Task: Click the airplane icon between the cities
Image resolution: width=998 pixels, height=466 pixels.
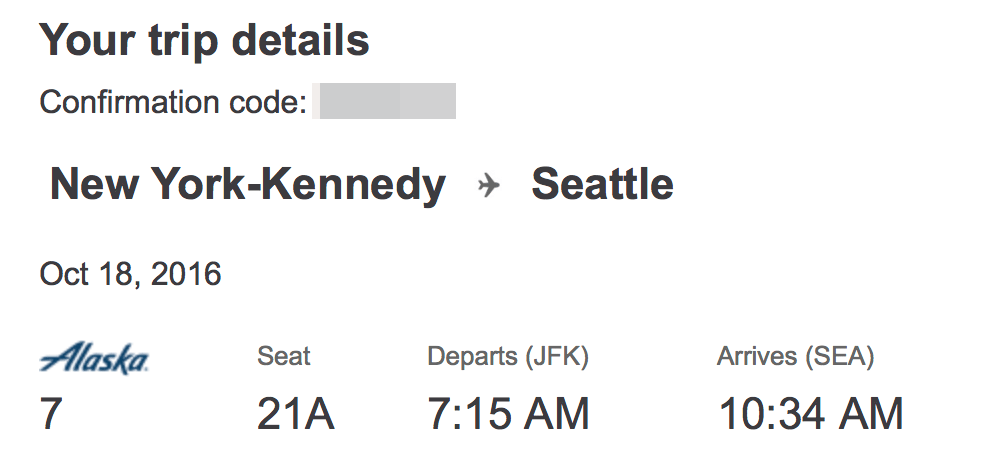Action: [488, 186]
